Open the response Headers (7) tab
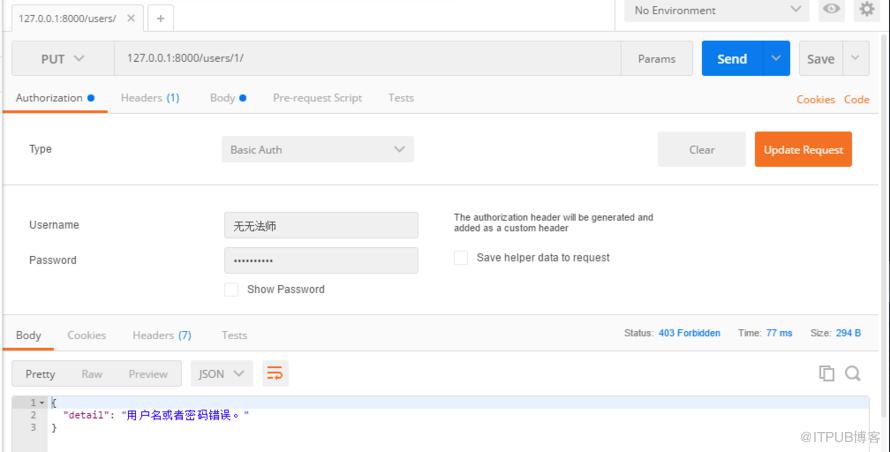This screenshot has width=890, height=452. tap(162, 335)
